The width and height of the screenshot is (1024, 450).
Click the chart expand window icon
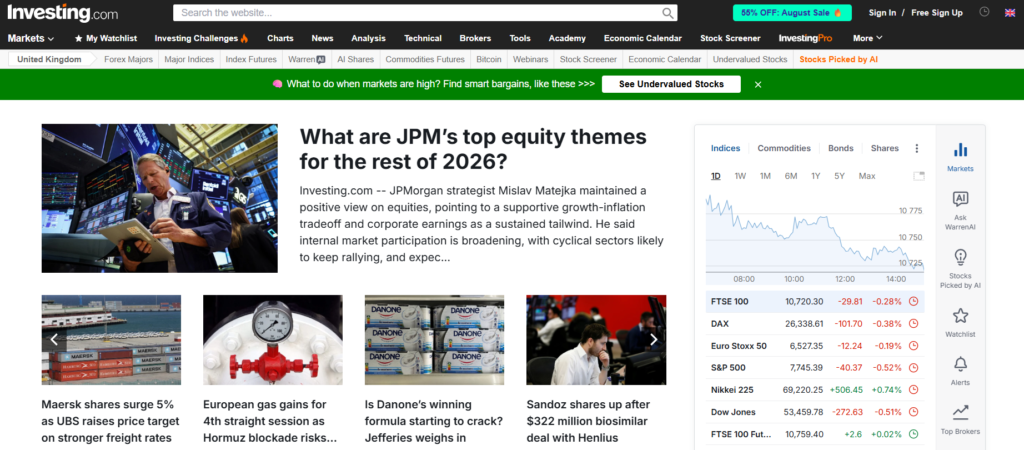coord(919,176)
